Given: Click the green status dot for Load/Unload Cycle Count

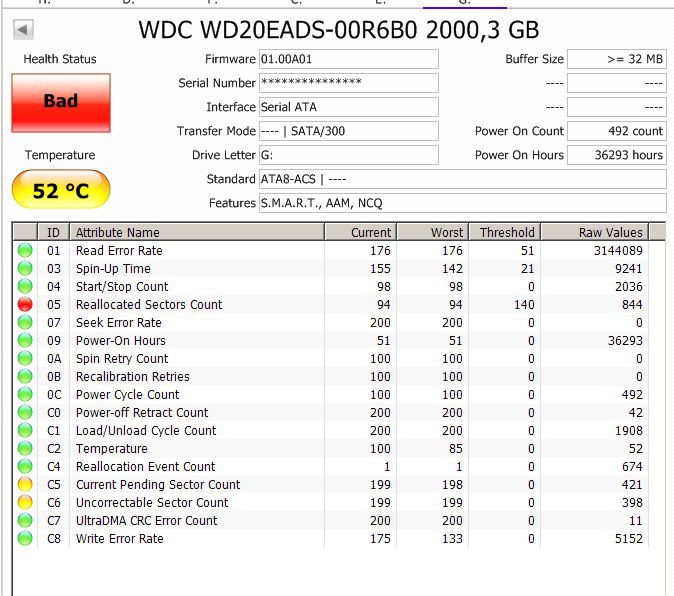Looking at the screenshot, I should pos(25,431).
